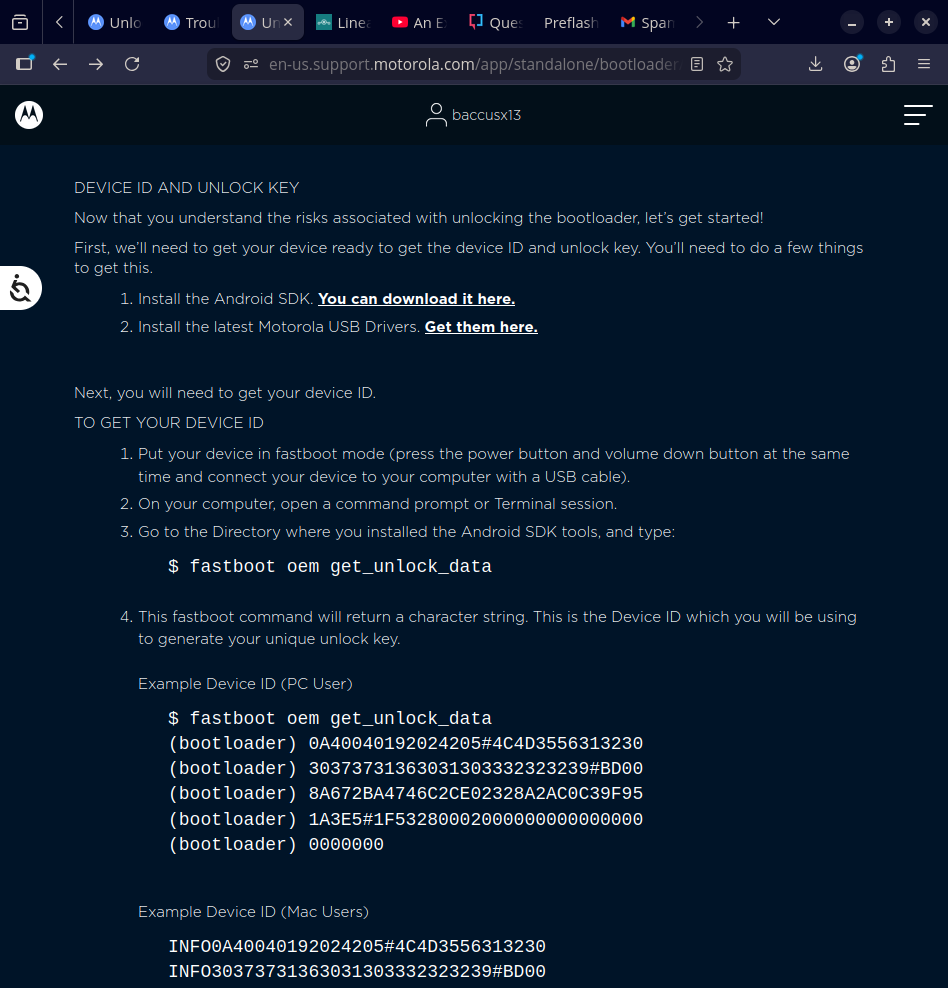Open a new tab with plus button
The width and height of the screenshot is (948, 988).
pos(733,23)
